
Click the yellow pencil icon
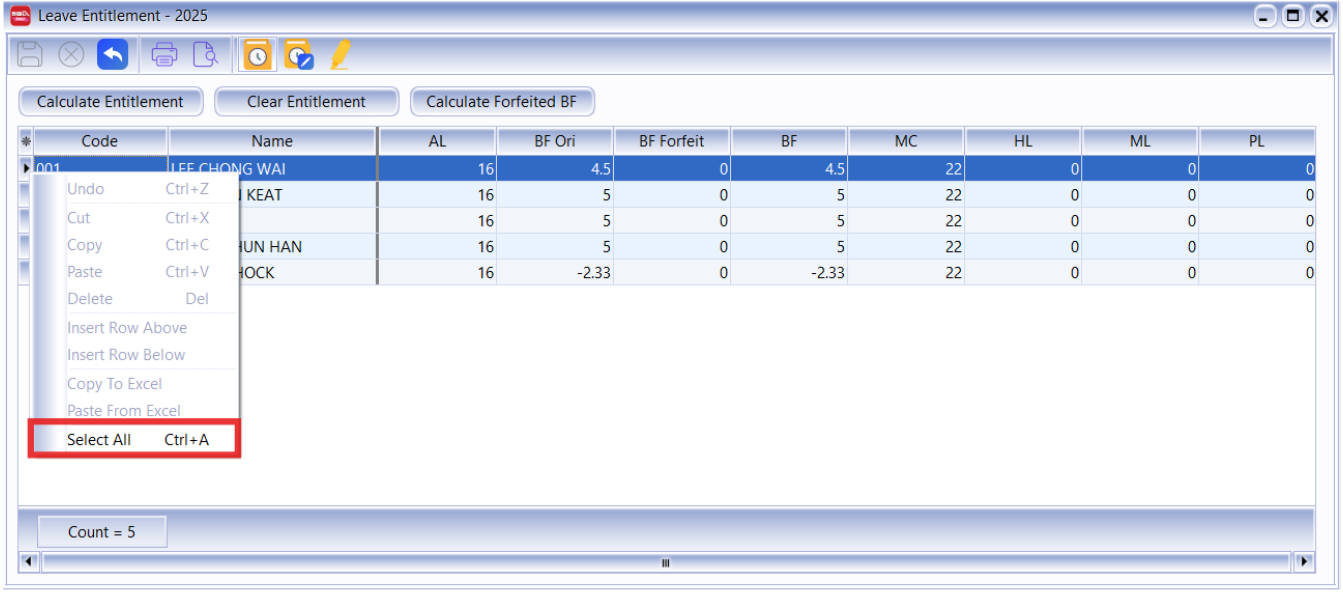click(340, 54)
